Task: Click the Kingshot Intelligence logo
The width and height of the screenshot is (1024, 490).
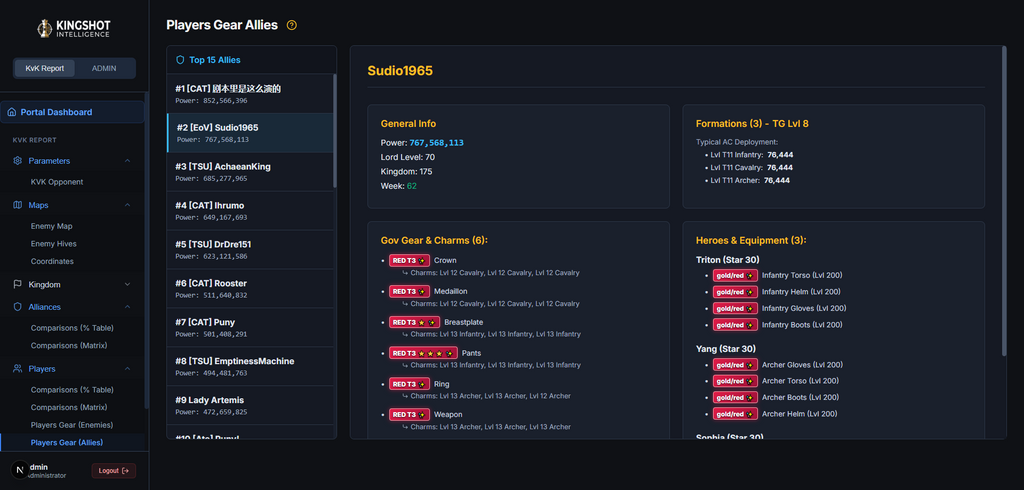Action: [74, 28]
